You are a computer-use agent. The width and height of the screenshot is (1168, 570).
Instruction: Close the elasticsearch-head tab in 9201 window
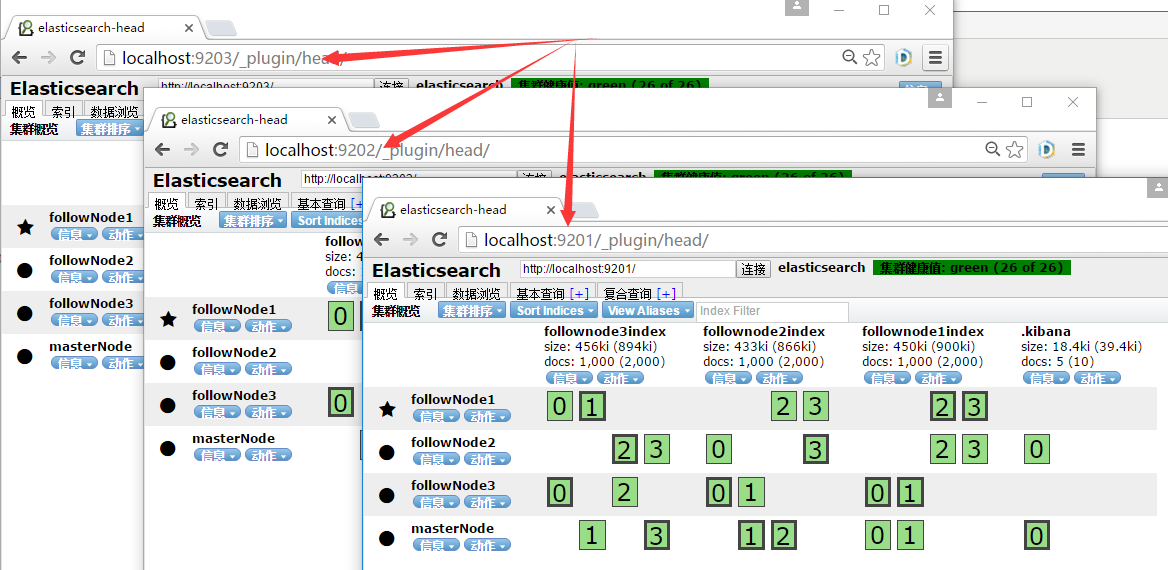[551, 210]
